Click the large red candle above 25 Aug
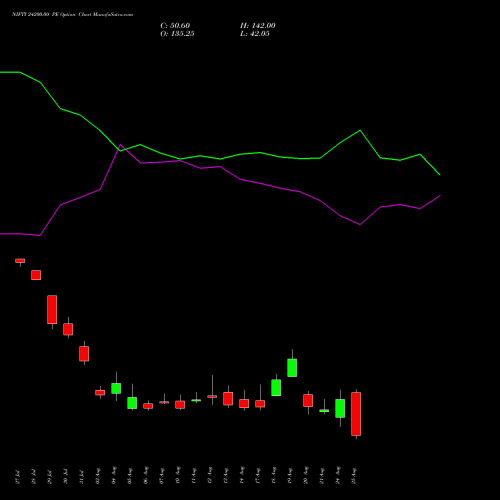 356,414
